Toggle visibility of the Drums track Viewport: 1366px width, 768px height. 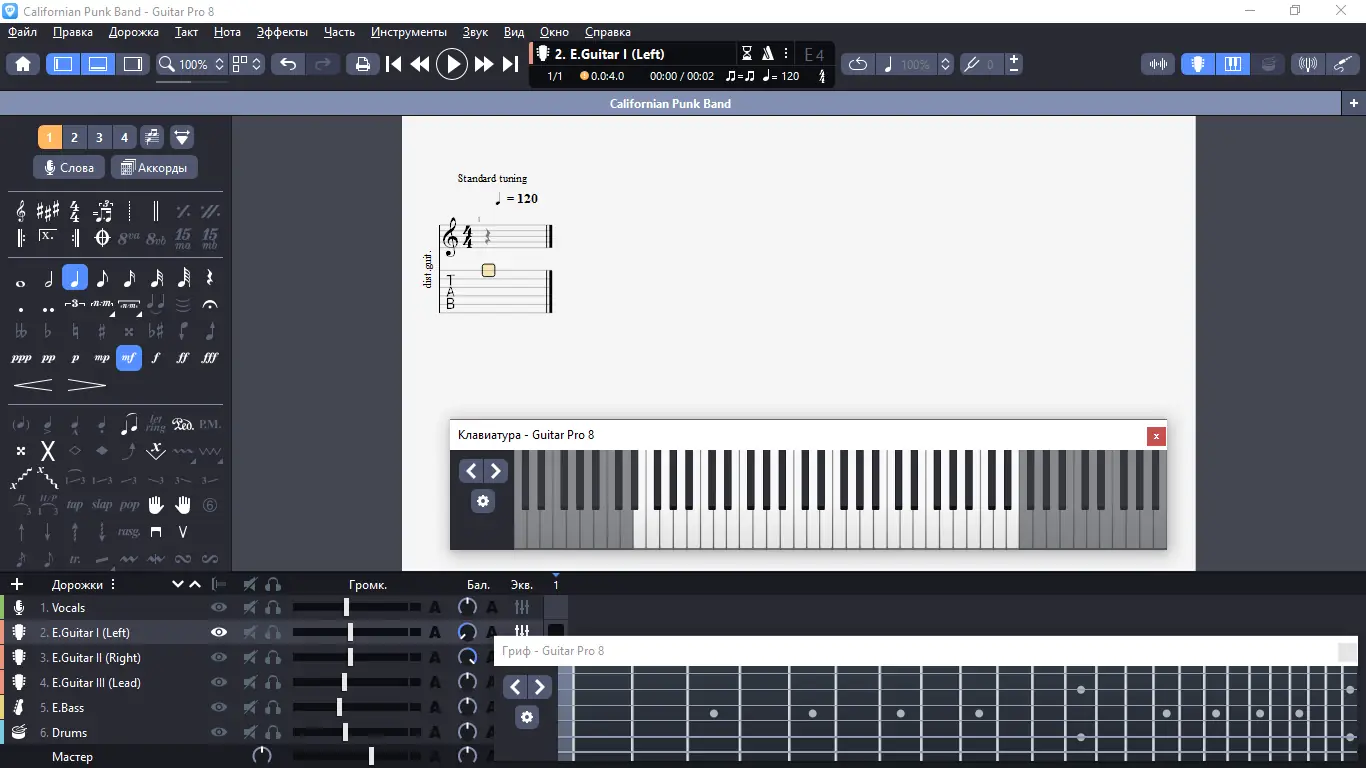click(219, 732)
